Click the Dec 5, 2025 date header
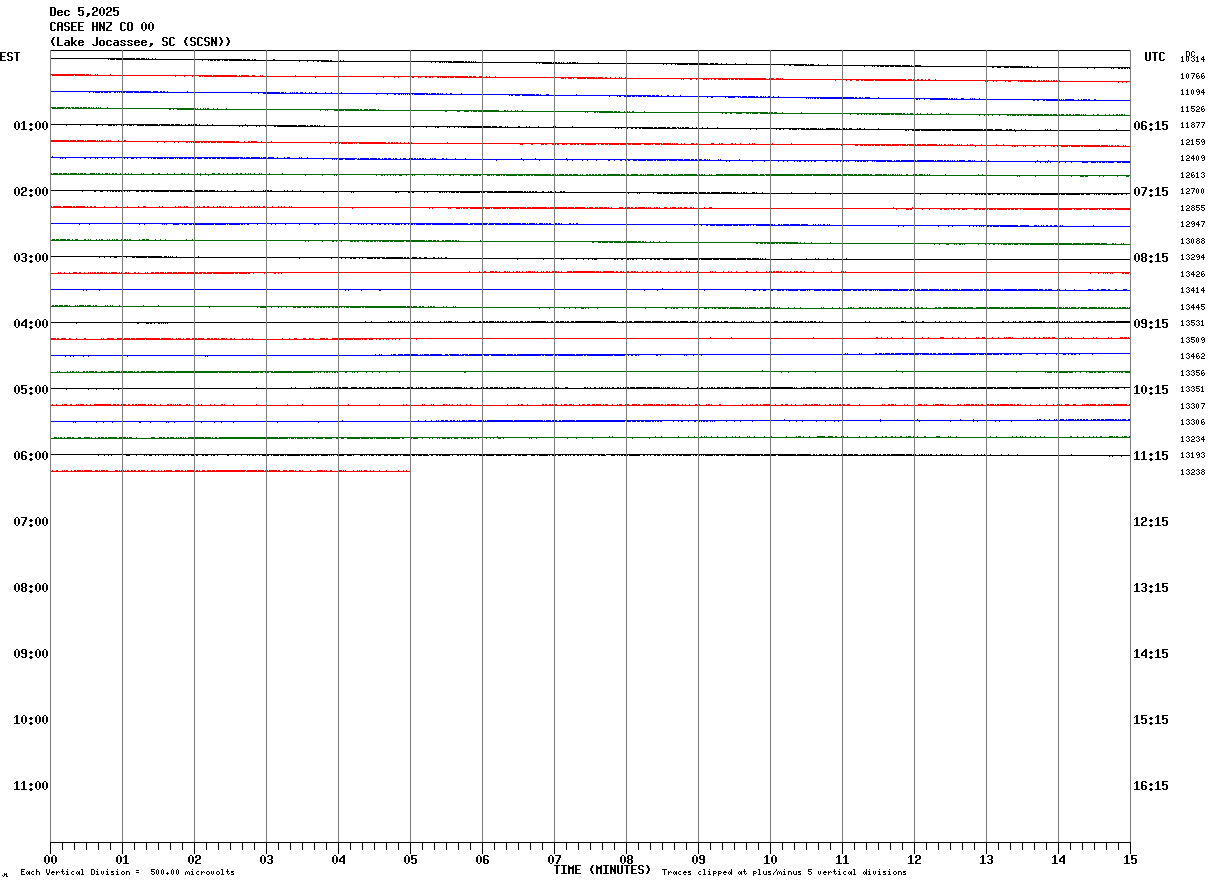The image size is (1210, 886). pyautogui.click(x=84, y=12)
